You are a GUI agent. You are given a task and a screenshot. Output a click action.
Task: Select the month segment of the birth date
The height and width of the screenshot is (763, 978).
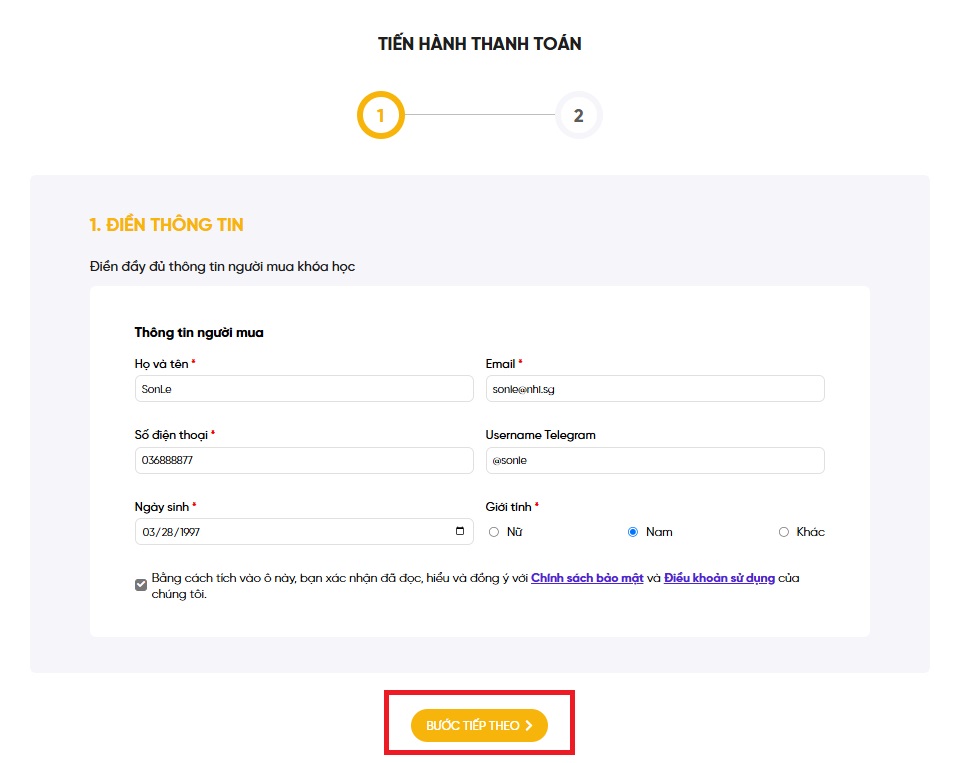tap(149, 532)
